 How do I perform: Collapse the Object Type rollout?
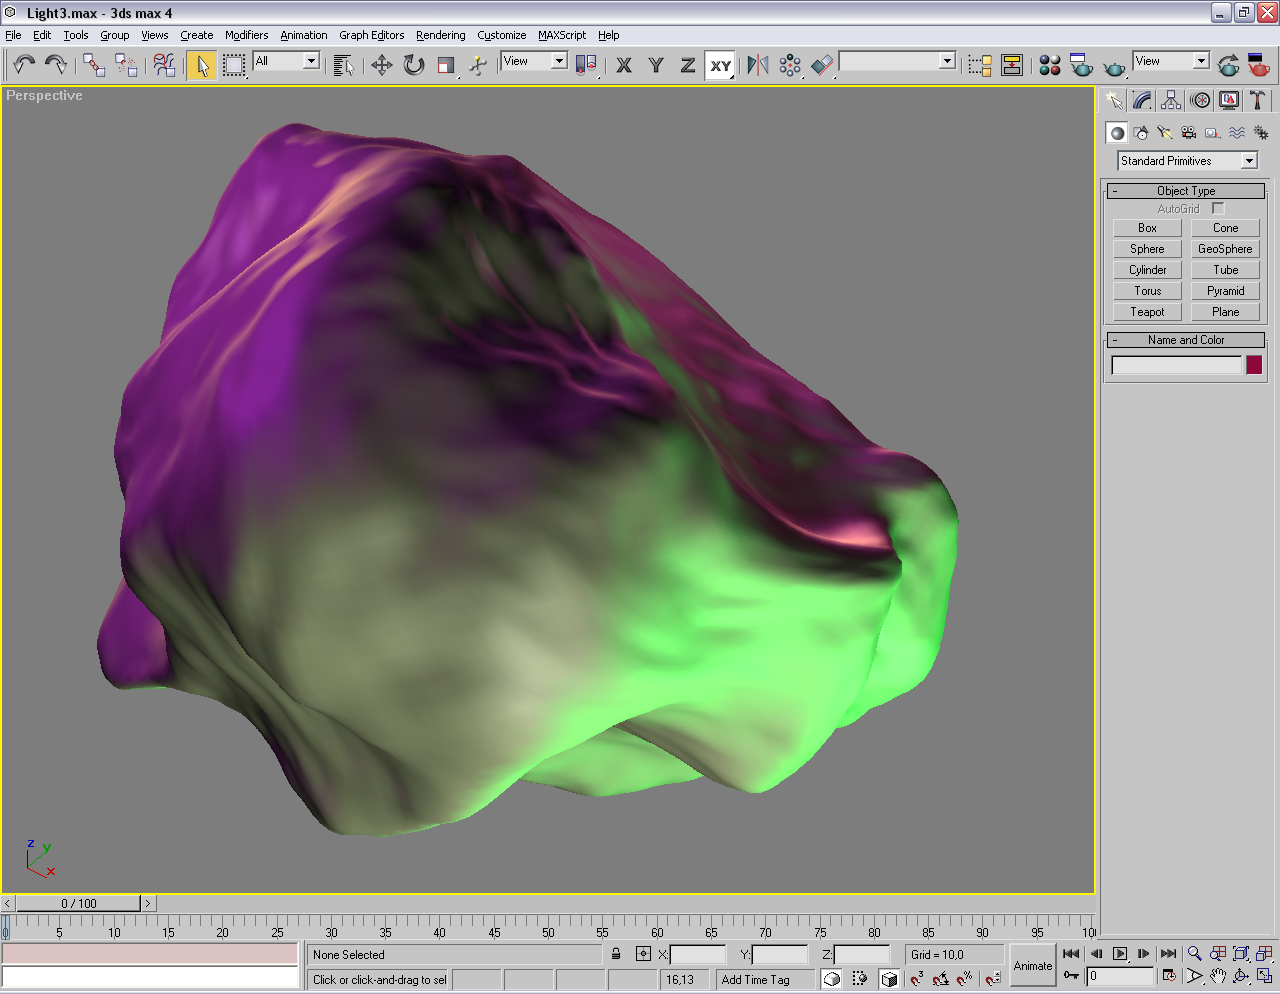1186,191
